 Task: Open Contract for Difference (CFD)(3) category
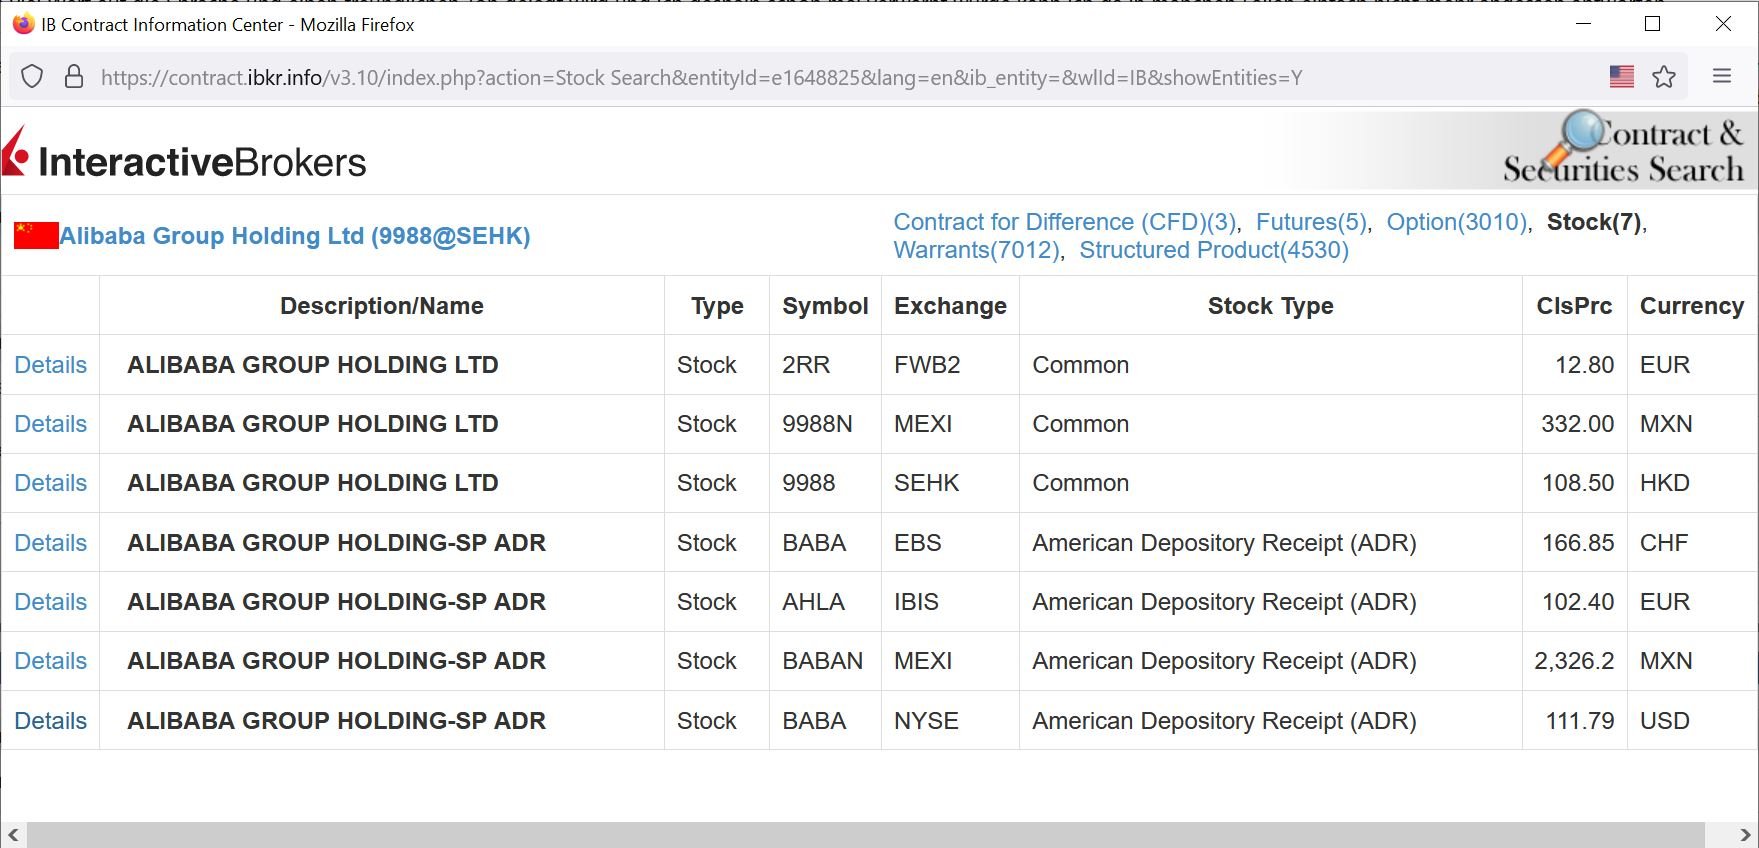tap(1065, 222)
